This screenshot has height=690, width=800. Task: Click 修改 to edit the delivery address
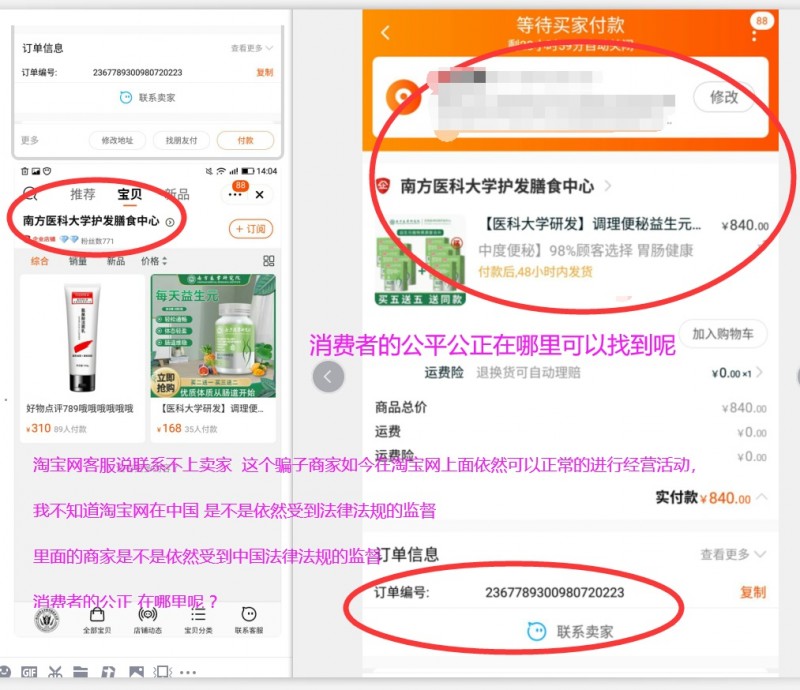pos(723,96)
